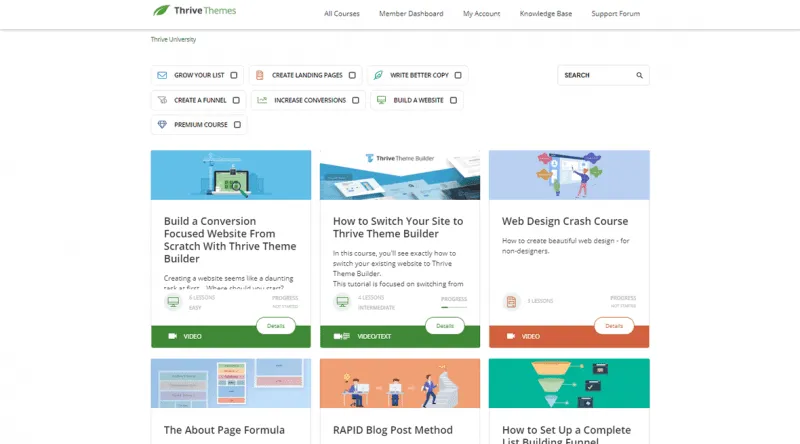
Task: Check the Create Landing Pages checkbox
Action: (352, 75)
